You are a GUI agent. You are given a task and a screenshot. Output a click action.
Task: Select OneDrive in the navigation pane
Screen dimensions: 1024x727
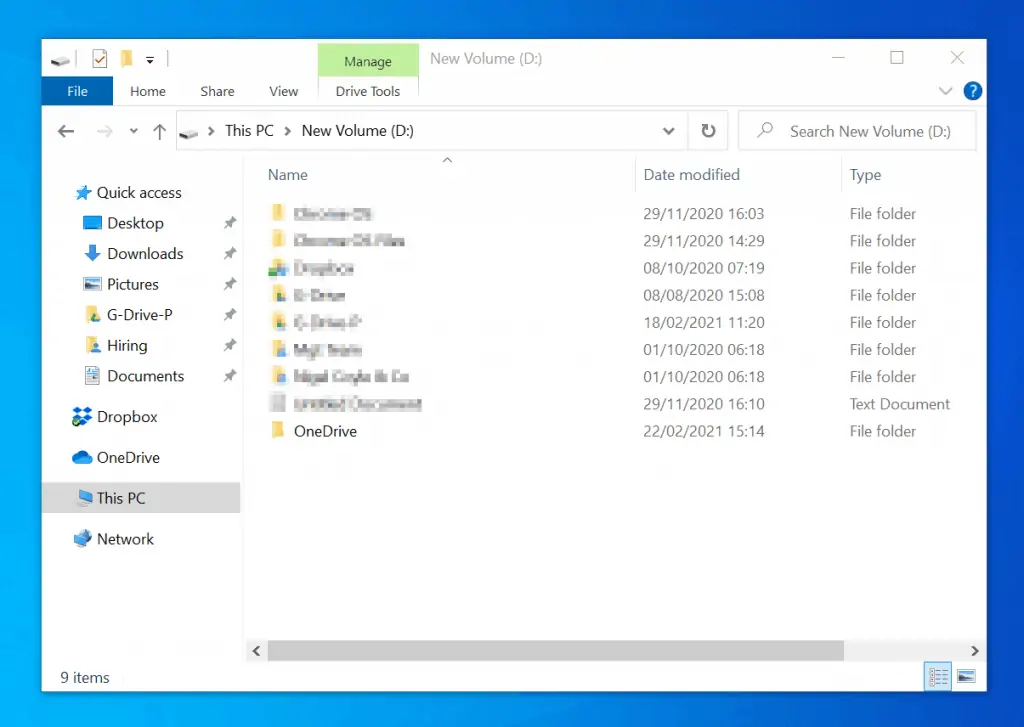click(x=128, y=458)
